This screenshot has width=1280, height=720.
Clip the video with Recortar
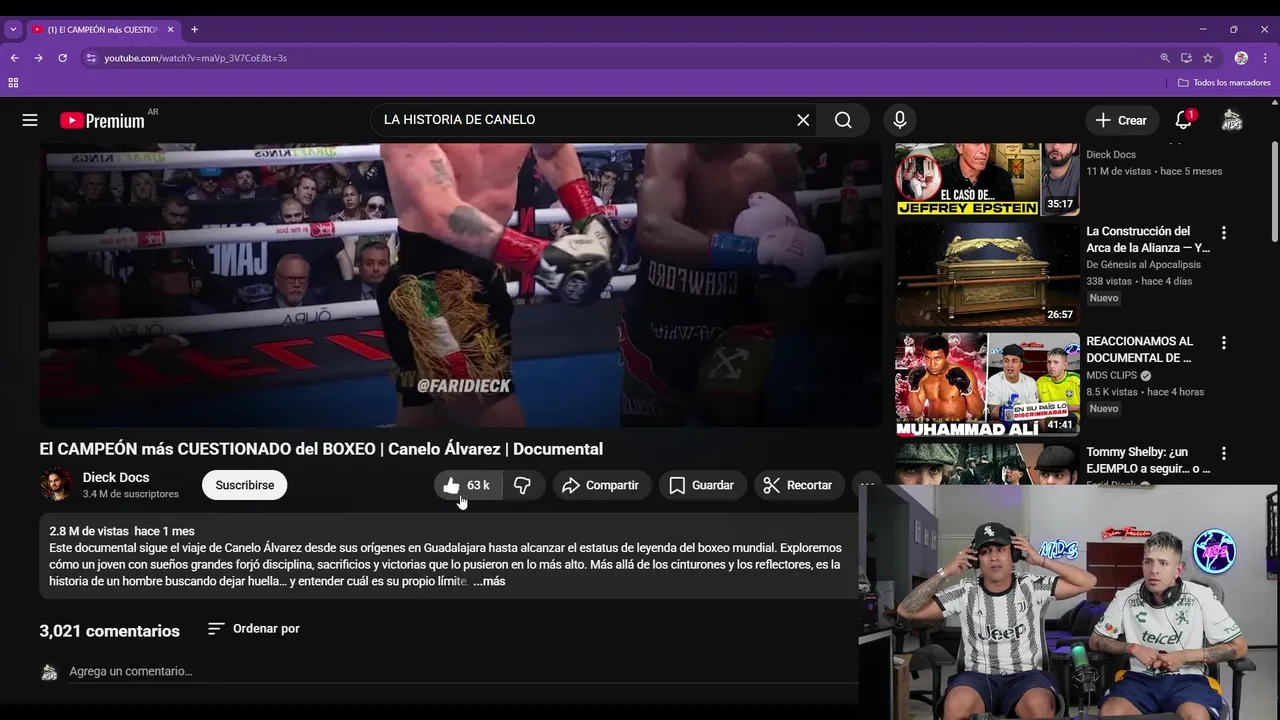pos(798,485)
